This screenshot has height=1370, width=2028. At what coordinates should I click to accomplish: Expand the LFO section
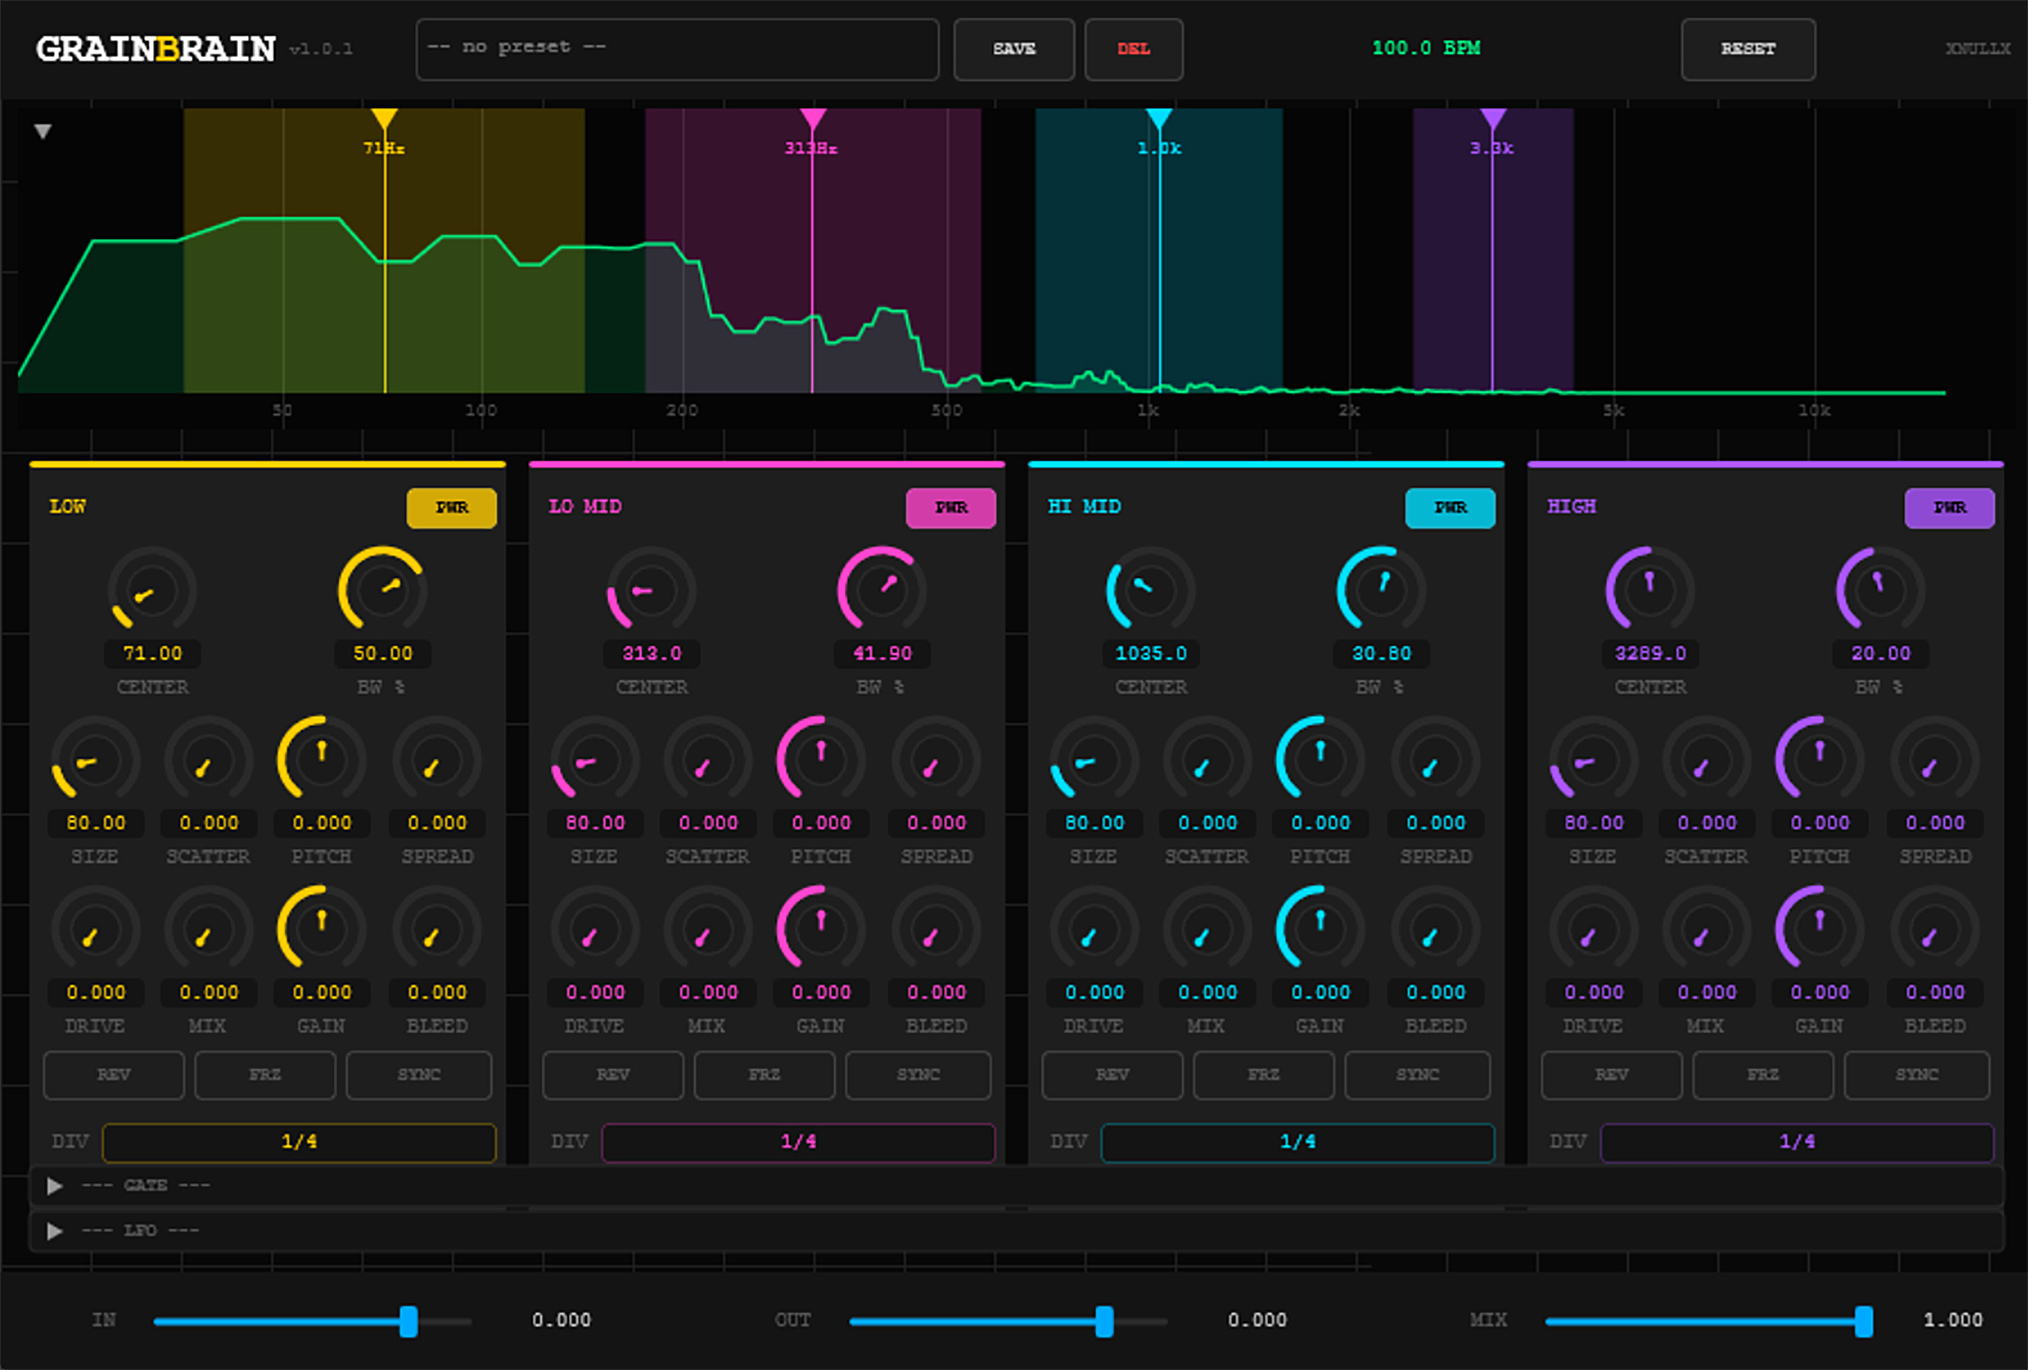coord(55,1231)
